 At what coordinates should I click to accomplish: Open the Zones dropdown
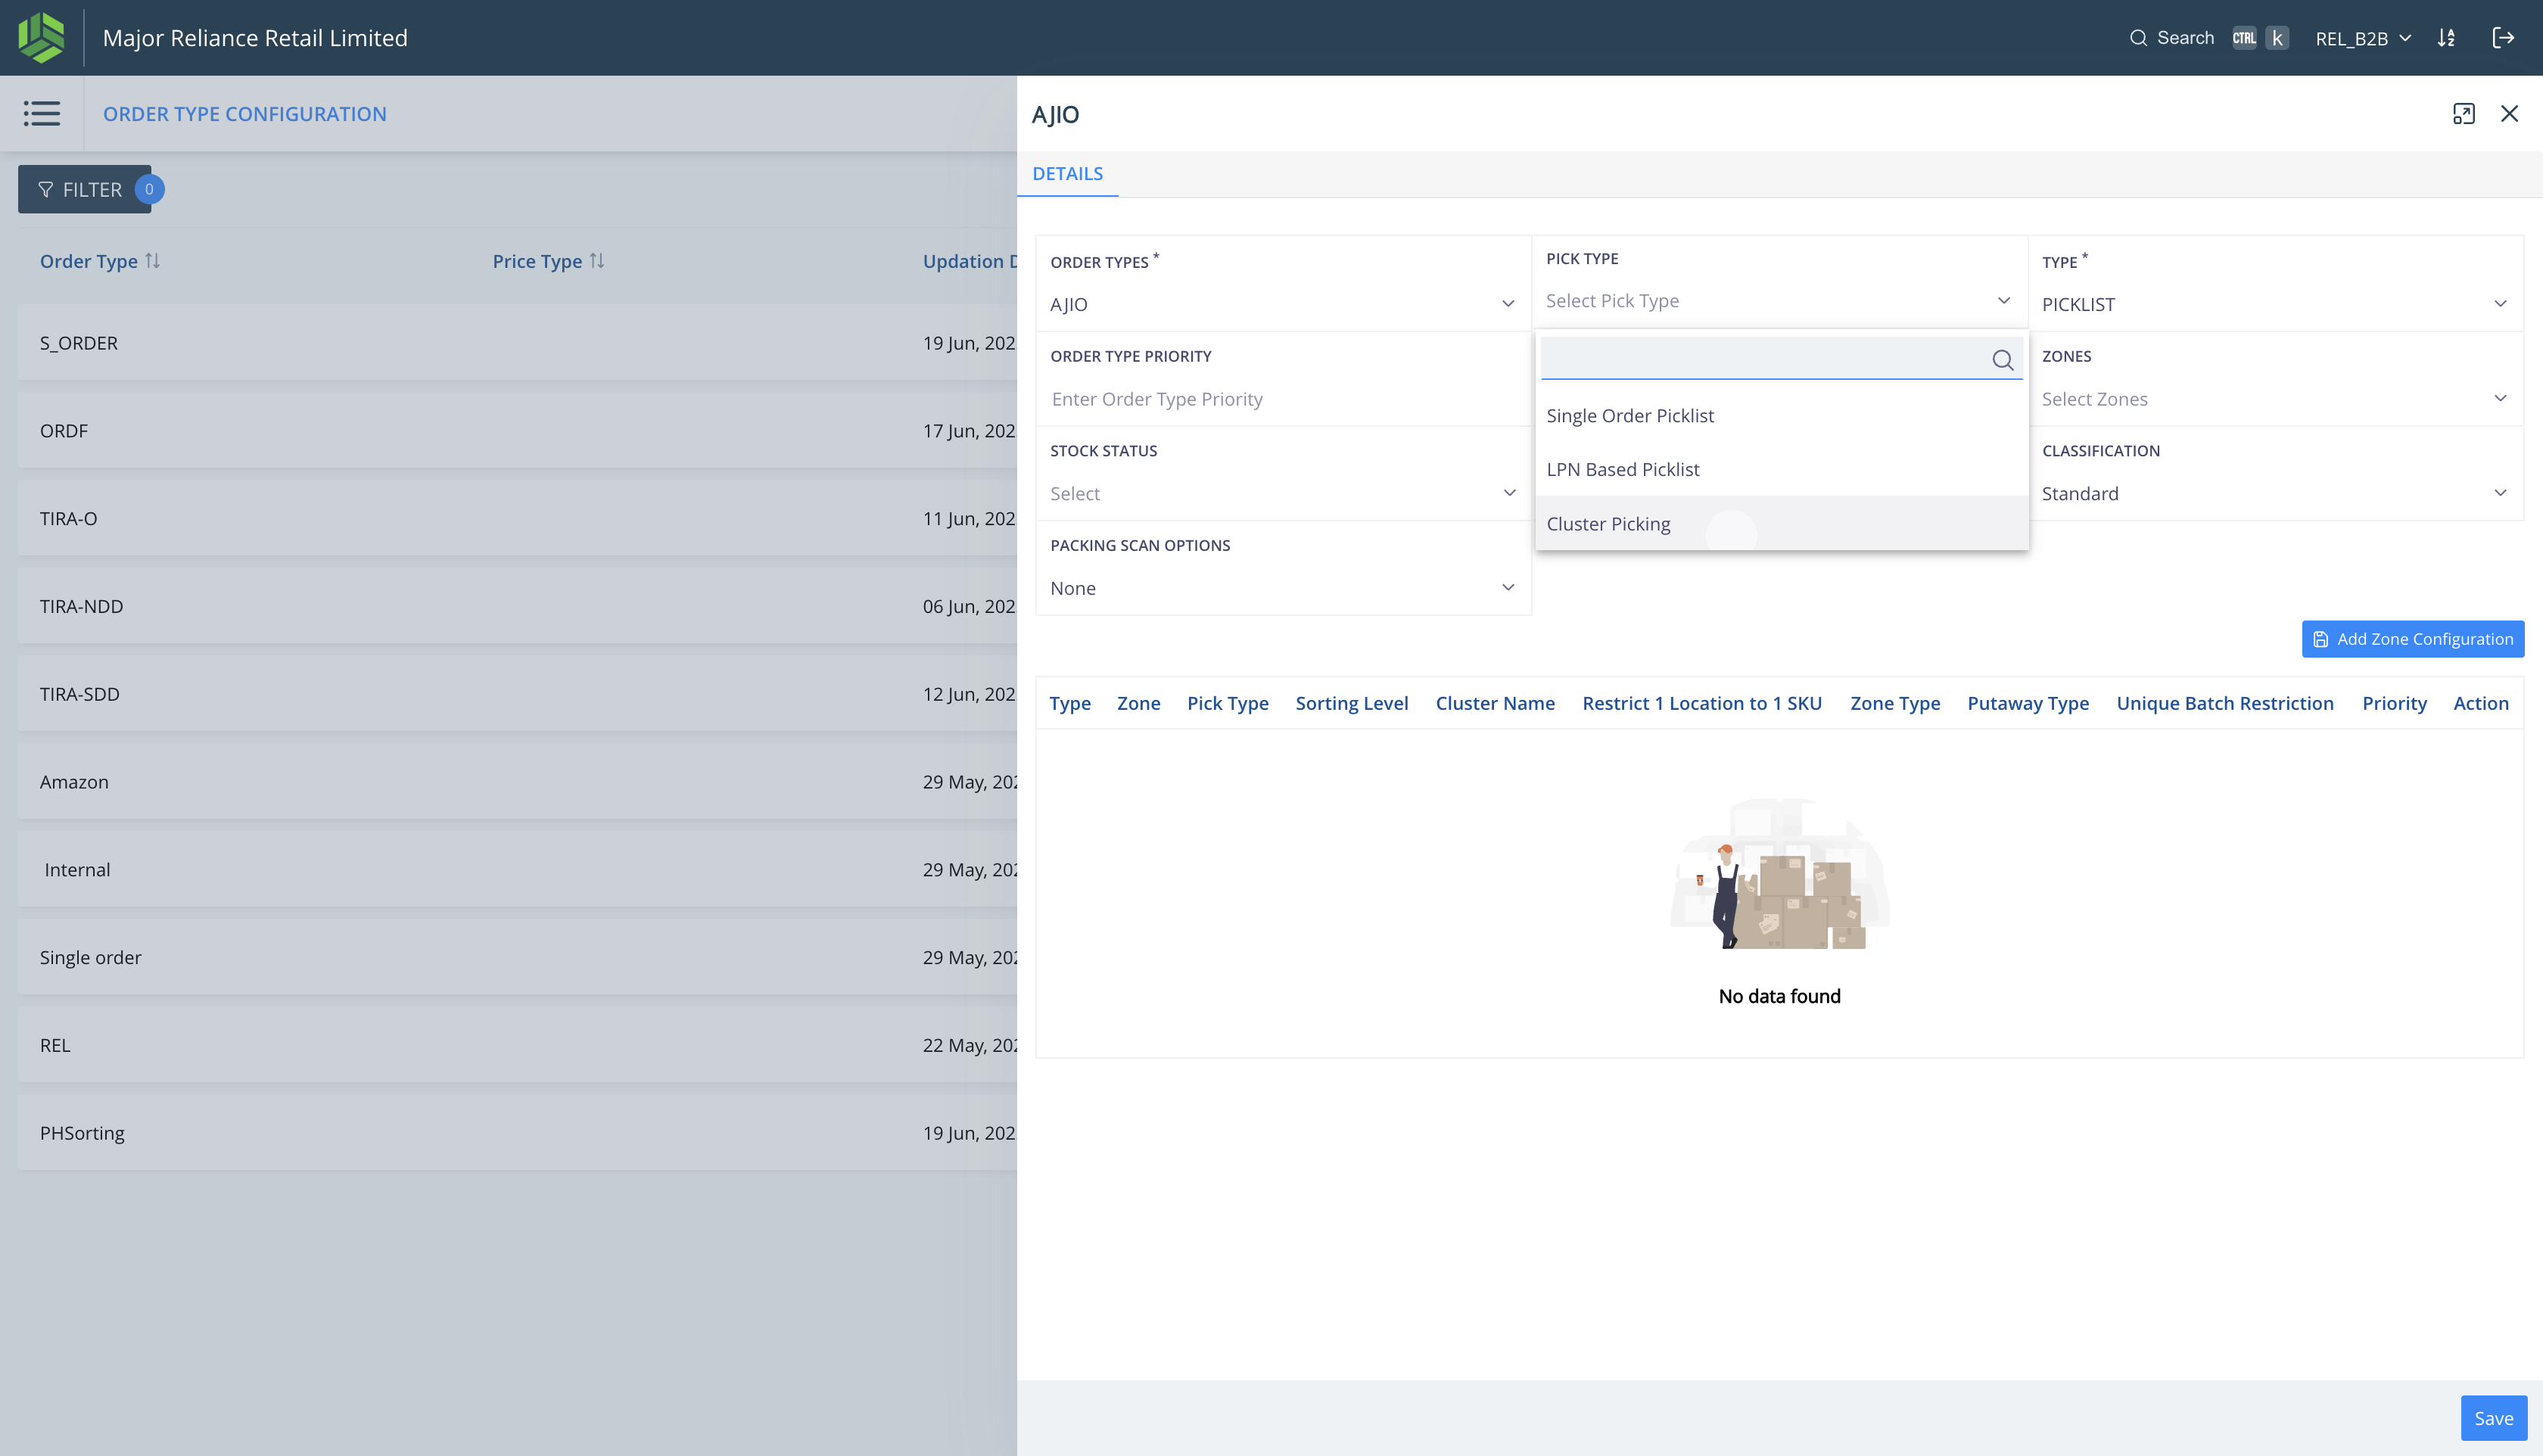pyautogui.click(x=2275, y=399)
